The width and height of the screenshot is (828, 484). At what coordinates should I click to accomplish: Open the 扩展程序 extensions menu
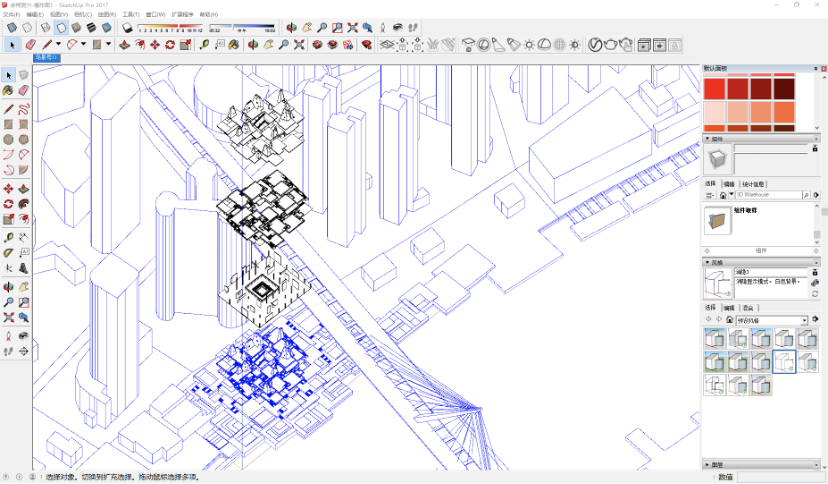coord(183,14)
